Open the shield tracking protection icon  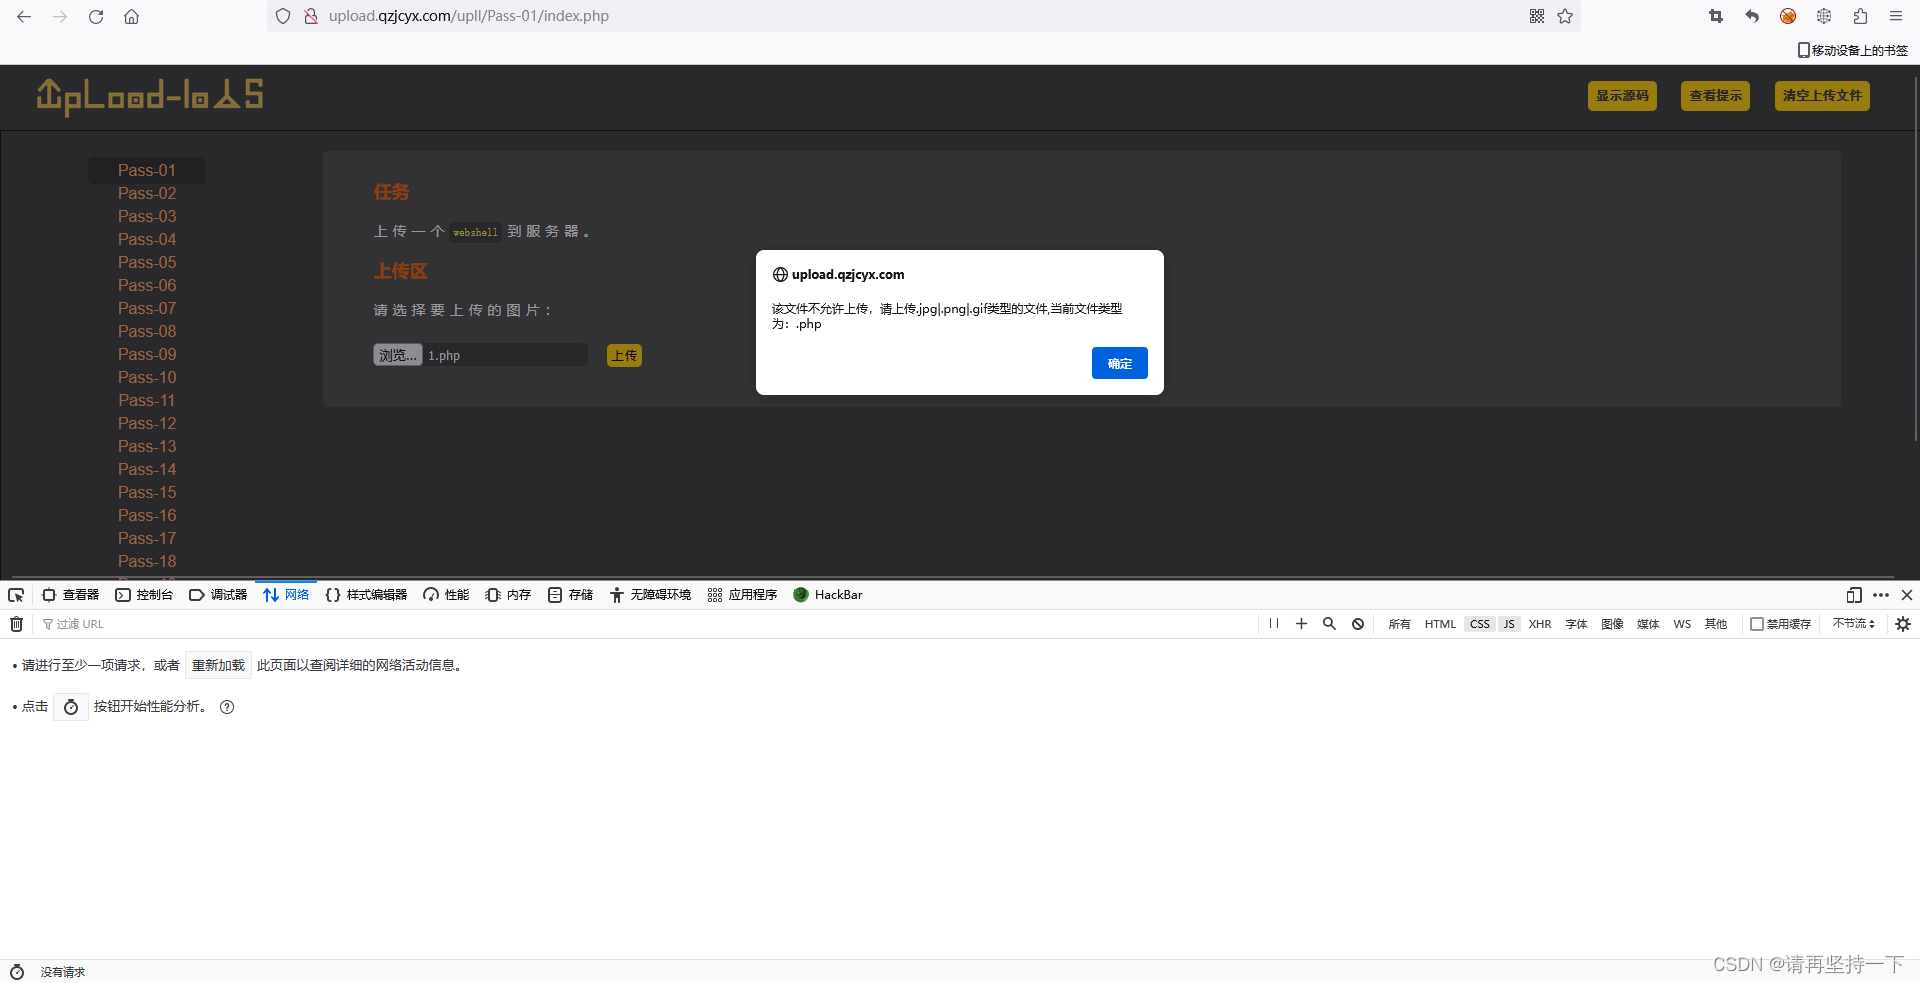point(283,16)
